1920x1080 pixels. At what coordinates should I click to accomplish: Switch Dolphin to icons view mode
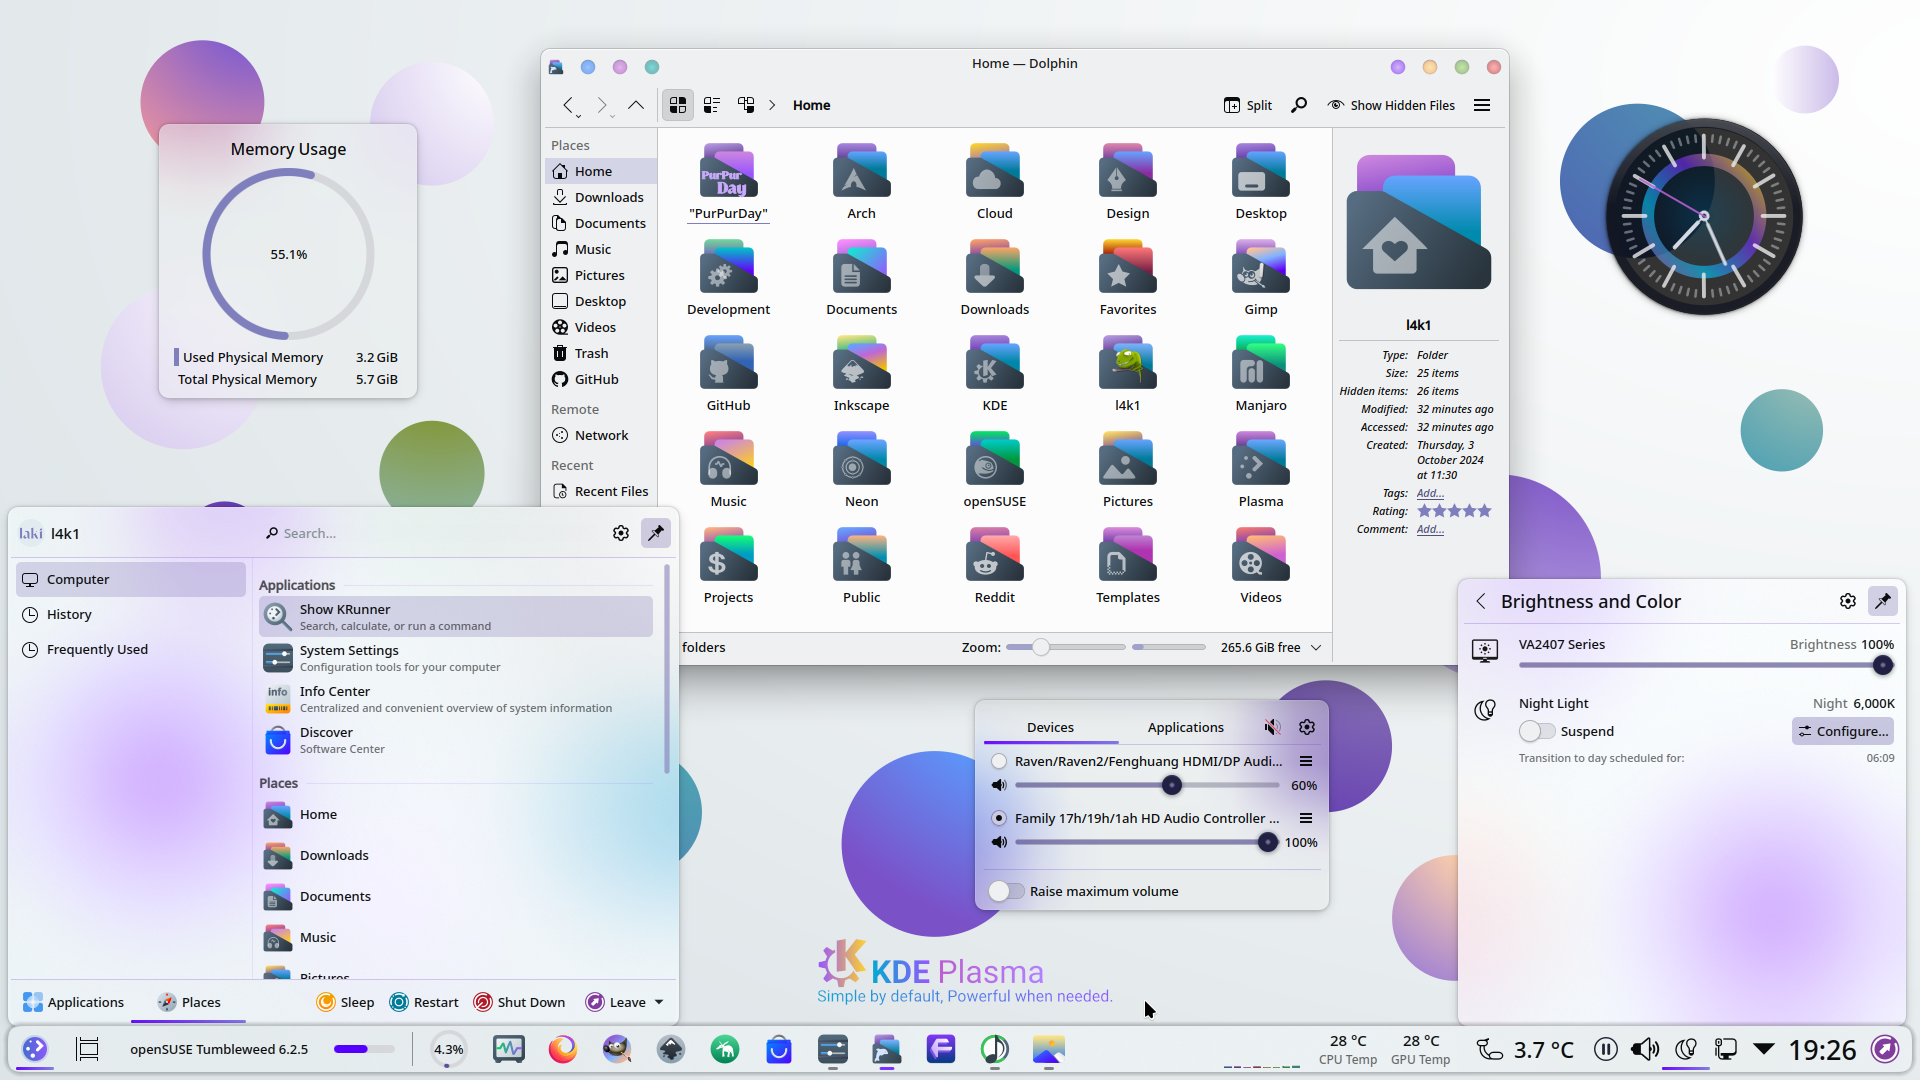[678, 105]
